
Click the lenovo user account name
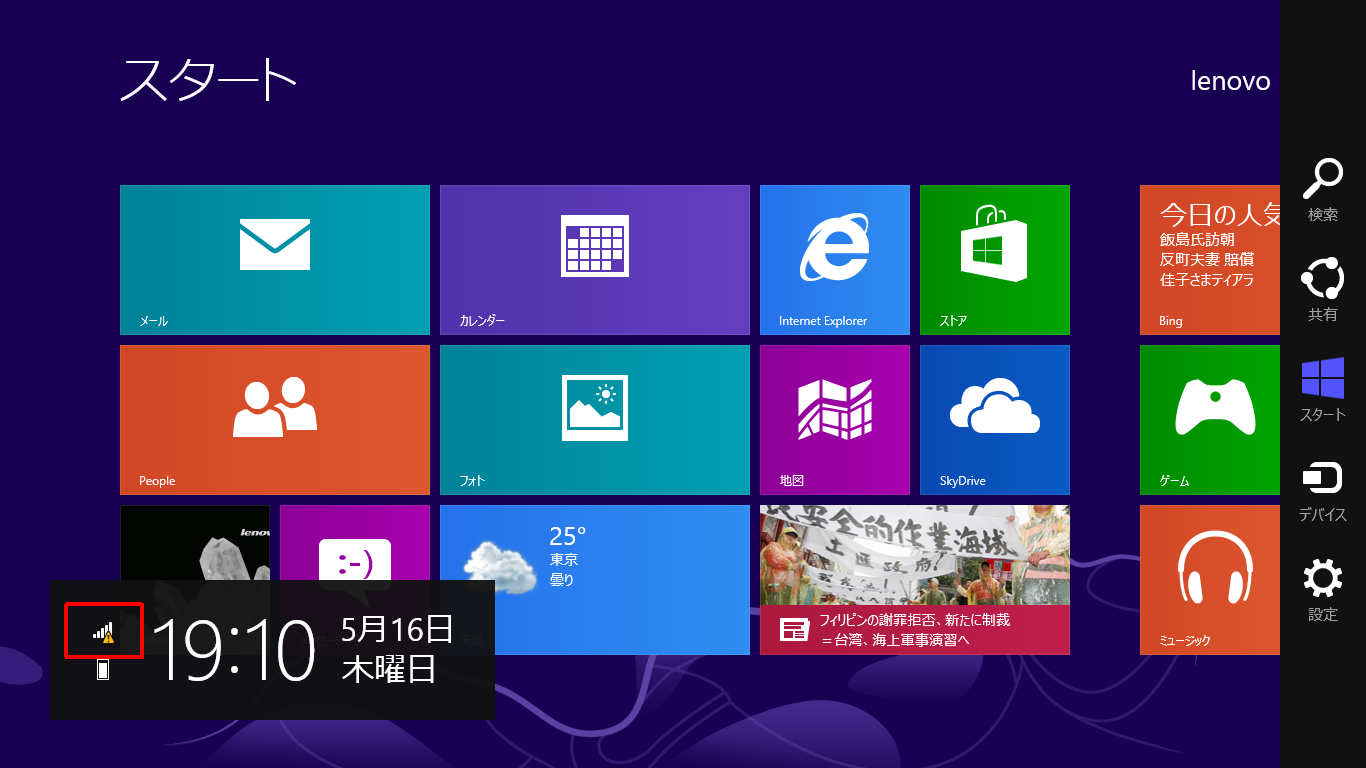(1230, 81)
